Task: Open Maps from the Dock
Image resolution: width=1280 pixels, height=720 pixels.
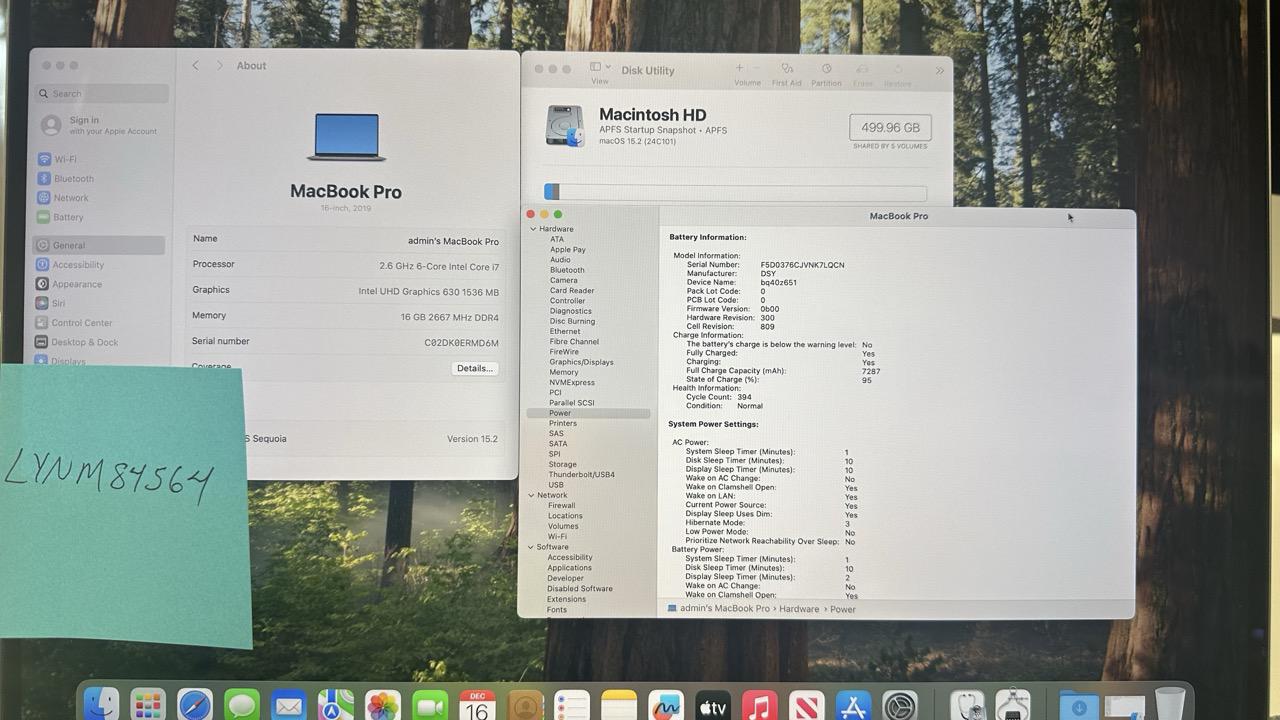Action: click(336, 706)
